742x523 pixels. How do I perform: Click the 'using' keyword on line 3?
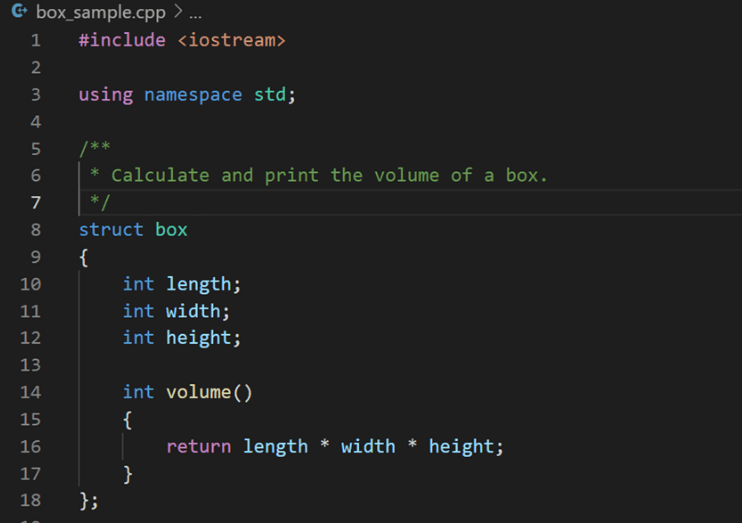pyautogui.click(x=106, y=95)
